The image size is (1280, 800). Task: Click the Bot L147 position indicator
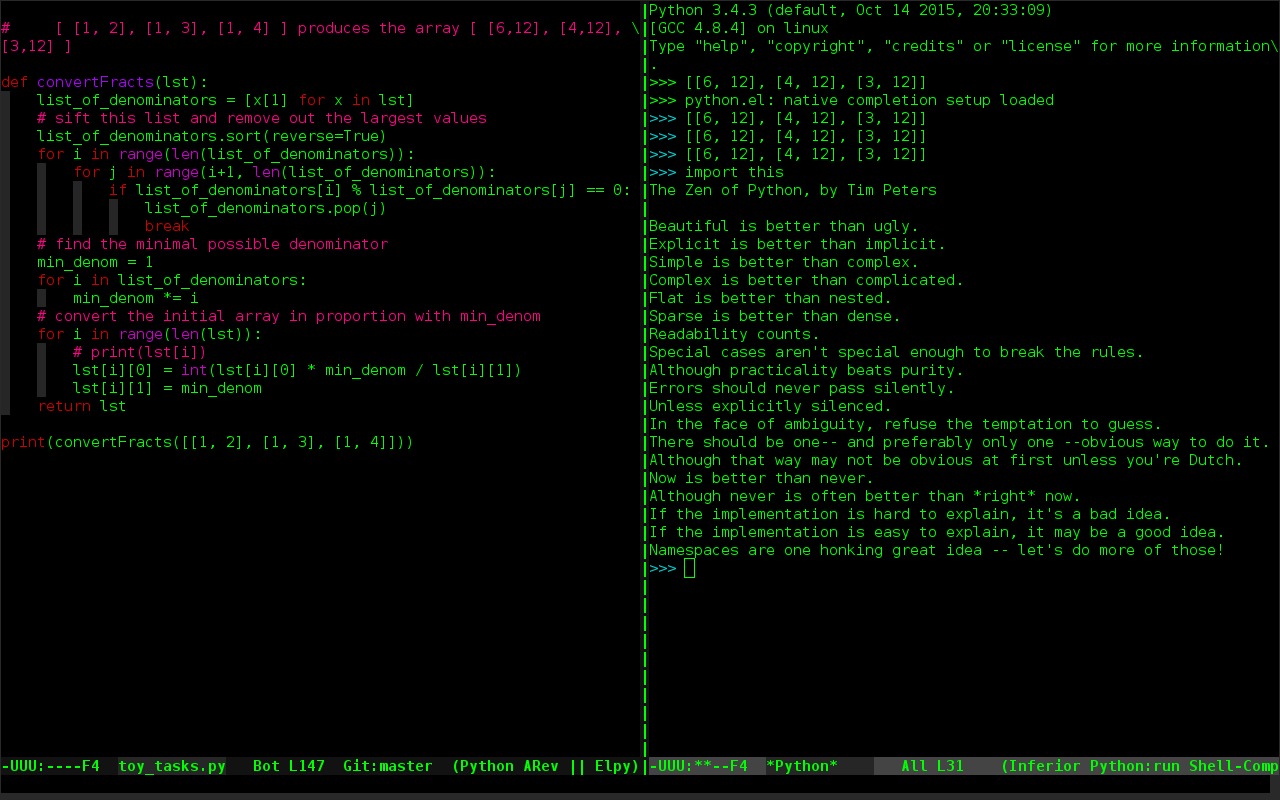289,766
